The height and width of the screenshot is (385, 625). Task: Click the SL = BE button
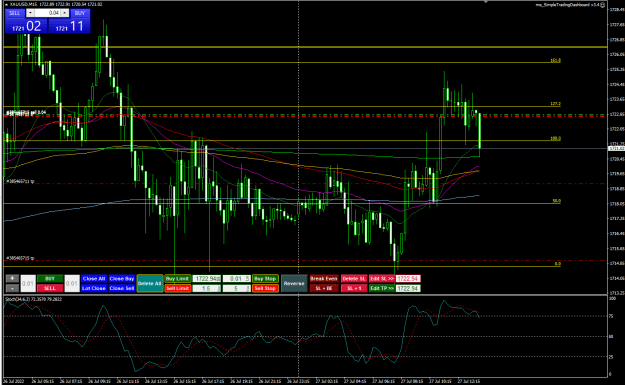(324, 288)
